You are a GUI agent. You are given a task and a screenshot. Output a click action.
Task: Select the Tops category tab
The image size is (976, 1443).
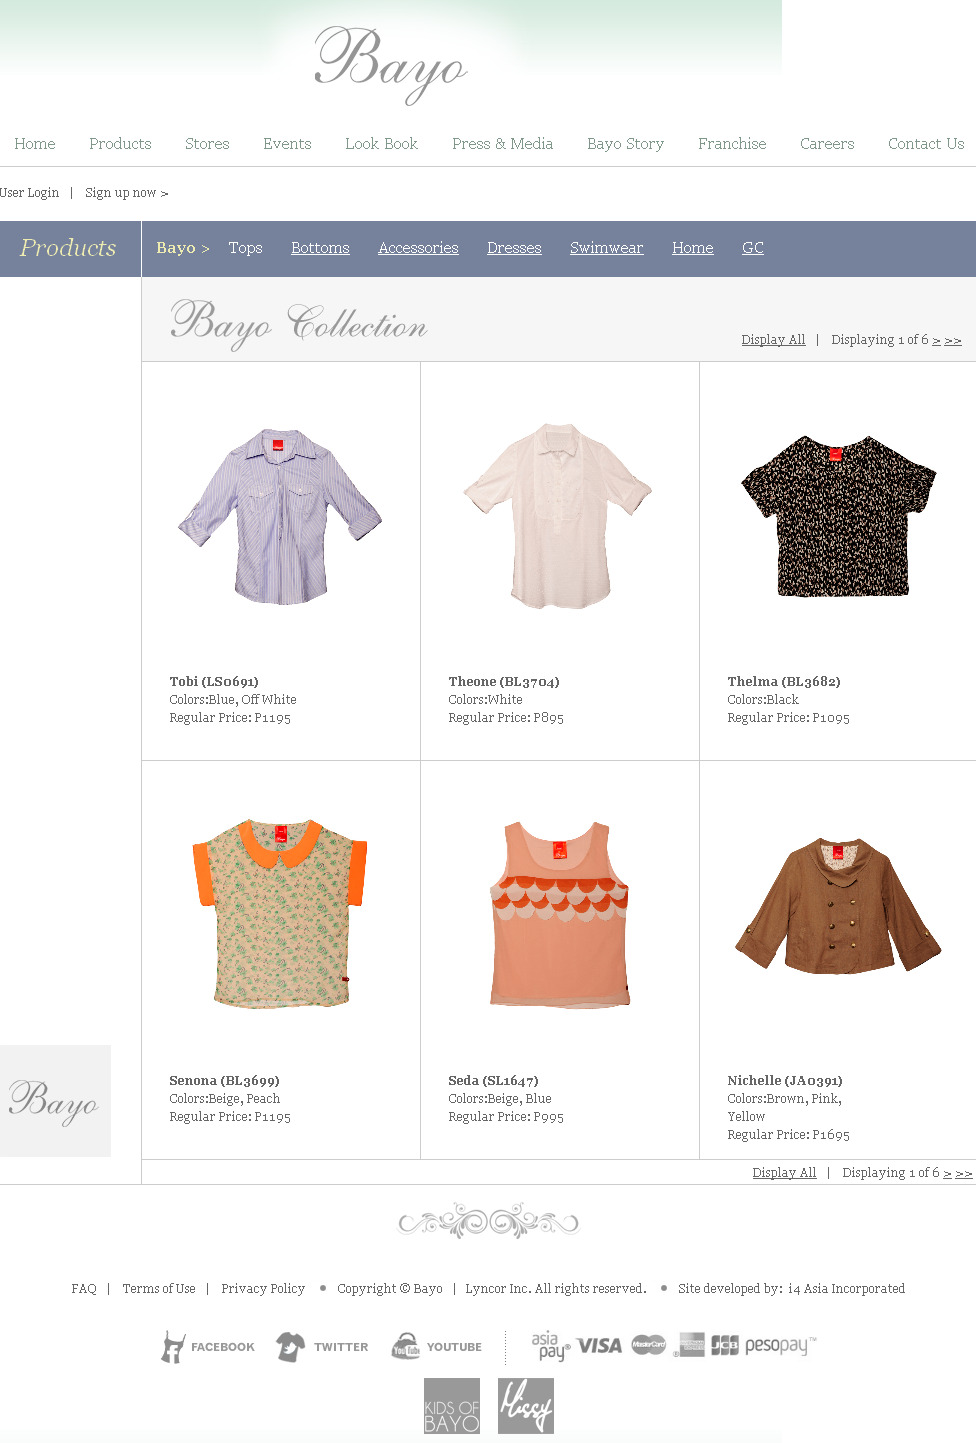(x=245, y=248)
